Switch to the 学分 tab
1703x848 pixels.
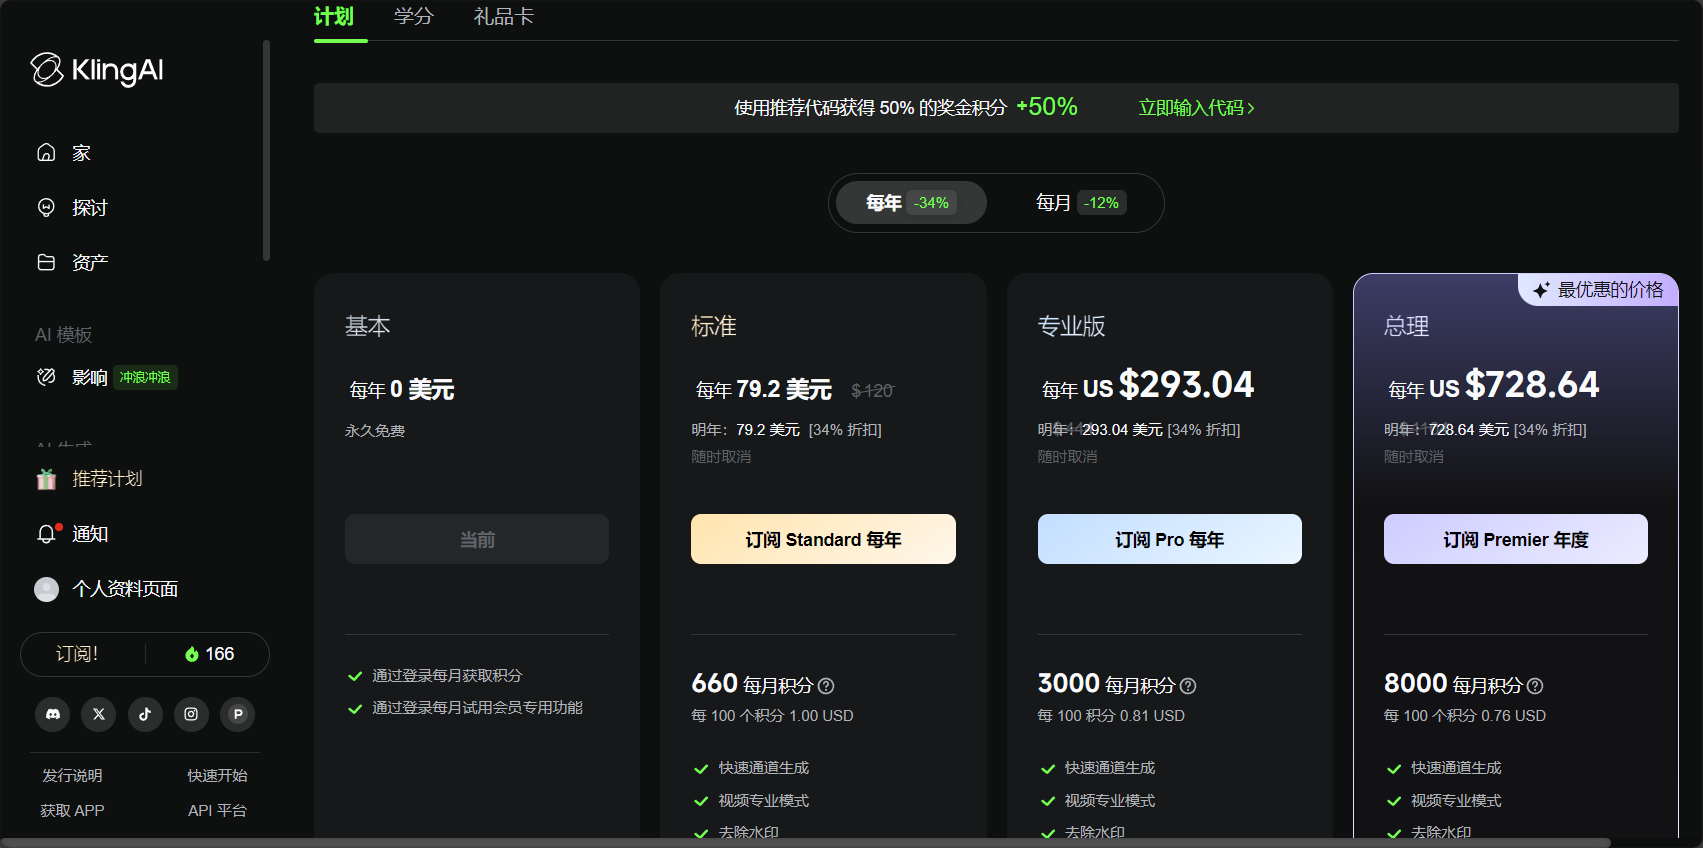414,17
